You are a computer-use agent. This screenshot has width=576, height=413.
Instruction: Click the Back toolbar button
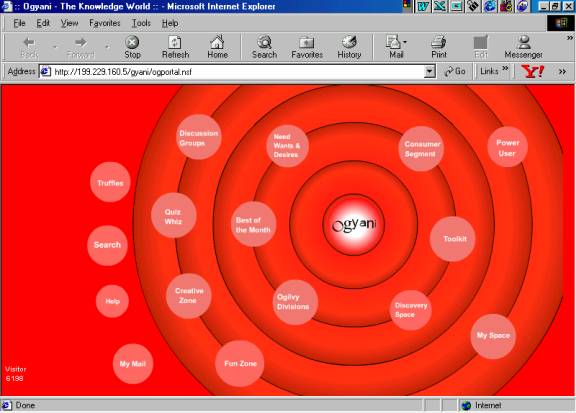click(29, 48)
